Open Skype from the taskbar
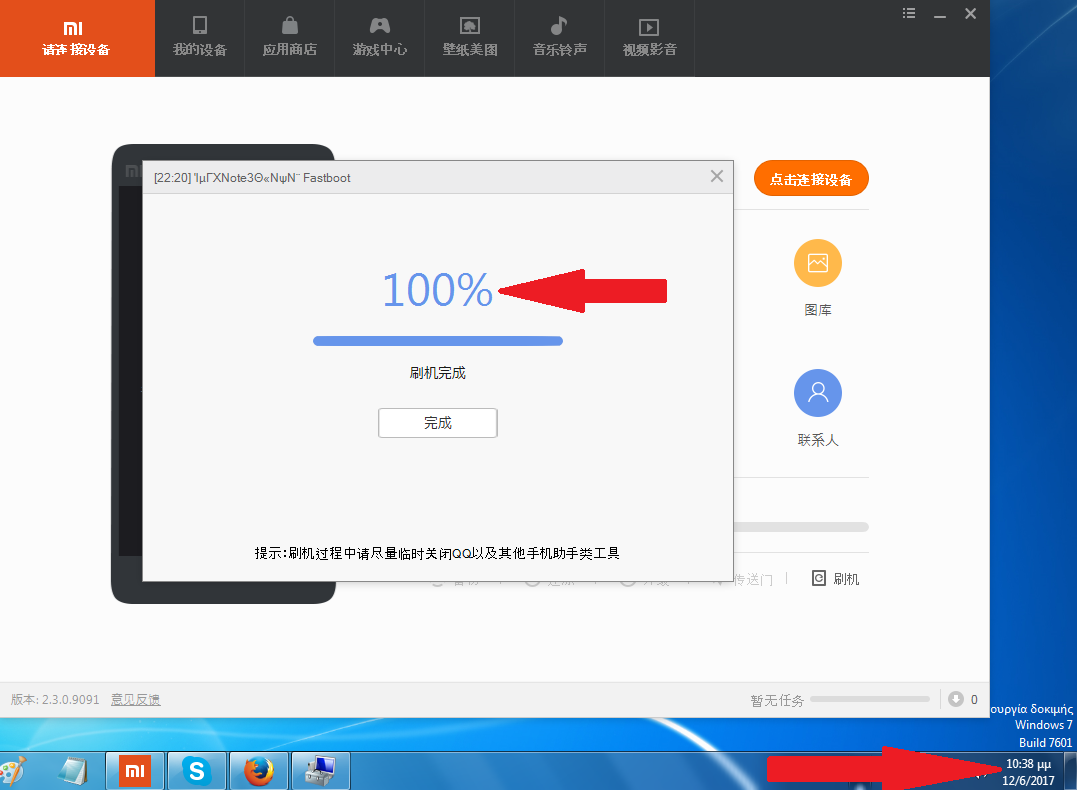The height and width of the screenshot is (790, 1077). pos(196,771)
